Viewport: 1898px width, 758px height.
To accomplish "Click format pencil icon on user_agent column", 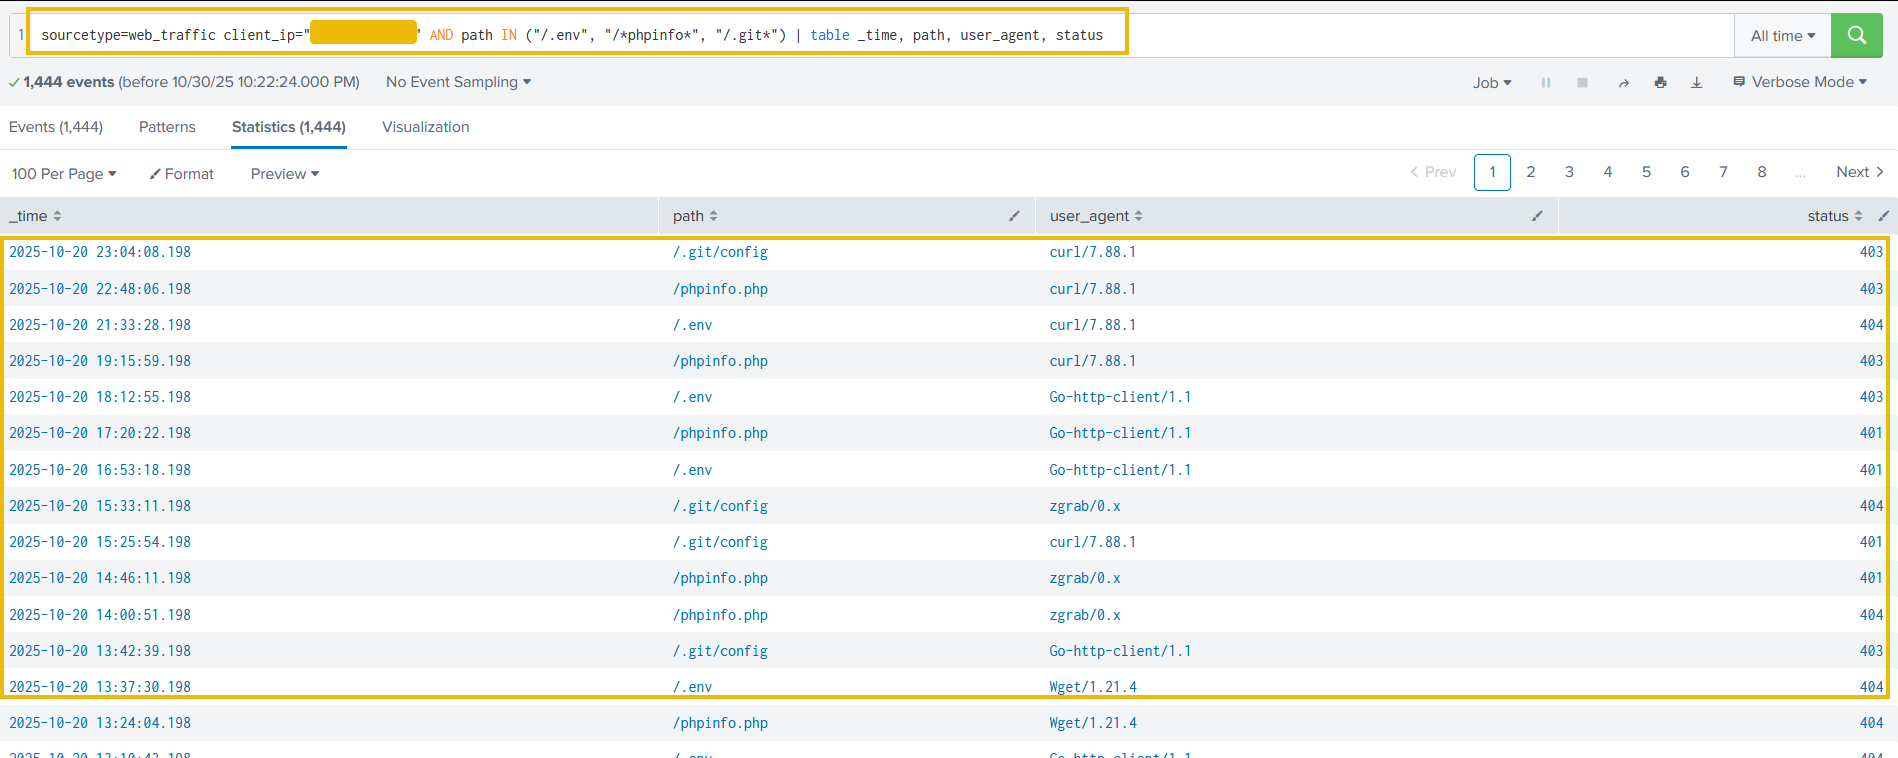I will (1537, 216).
